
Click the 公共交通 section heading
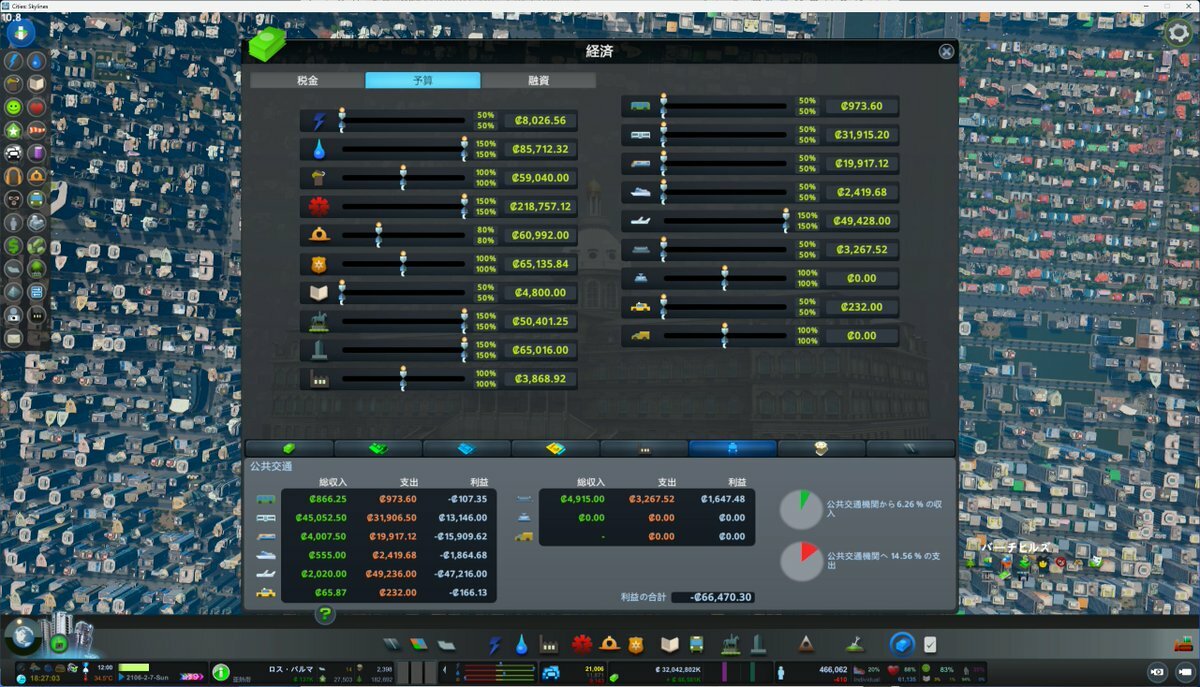tap(271, 467)
